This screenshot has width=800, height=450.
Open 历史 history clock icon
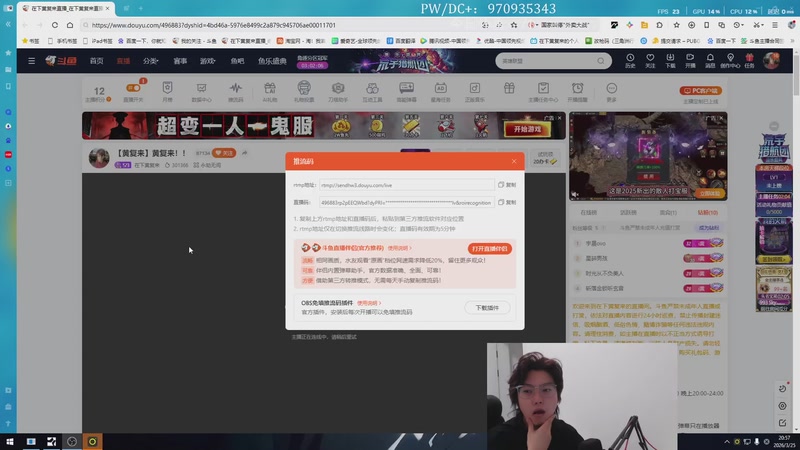click(630, 61)
